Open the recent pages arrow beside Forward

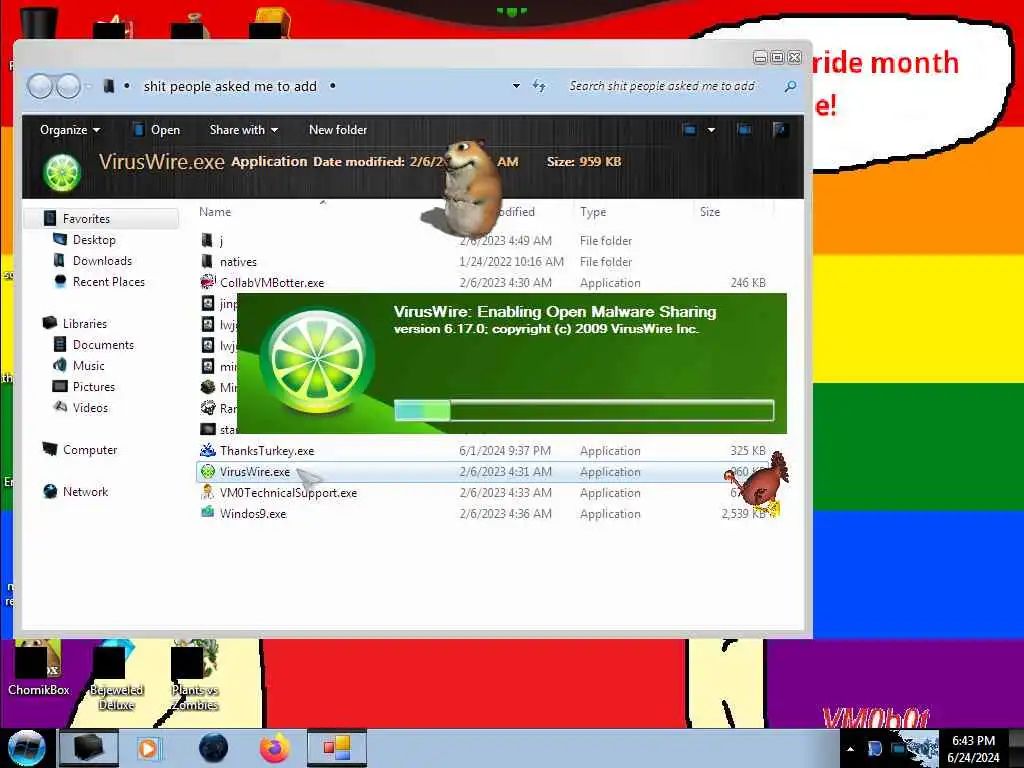tap(89, 86)
